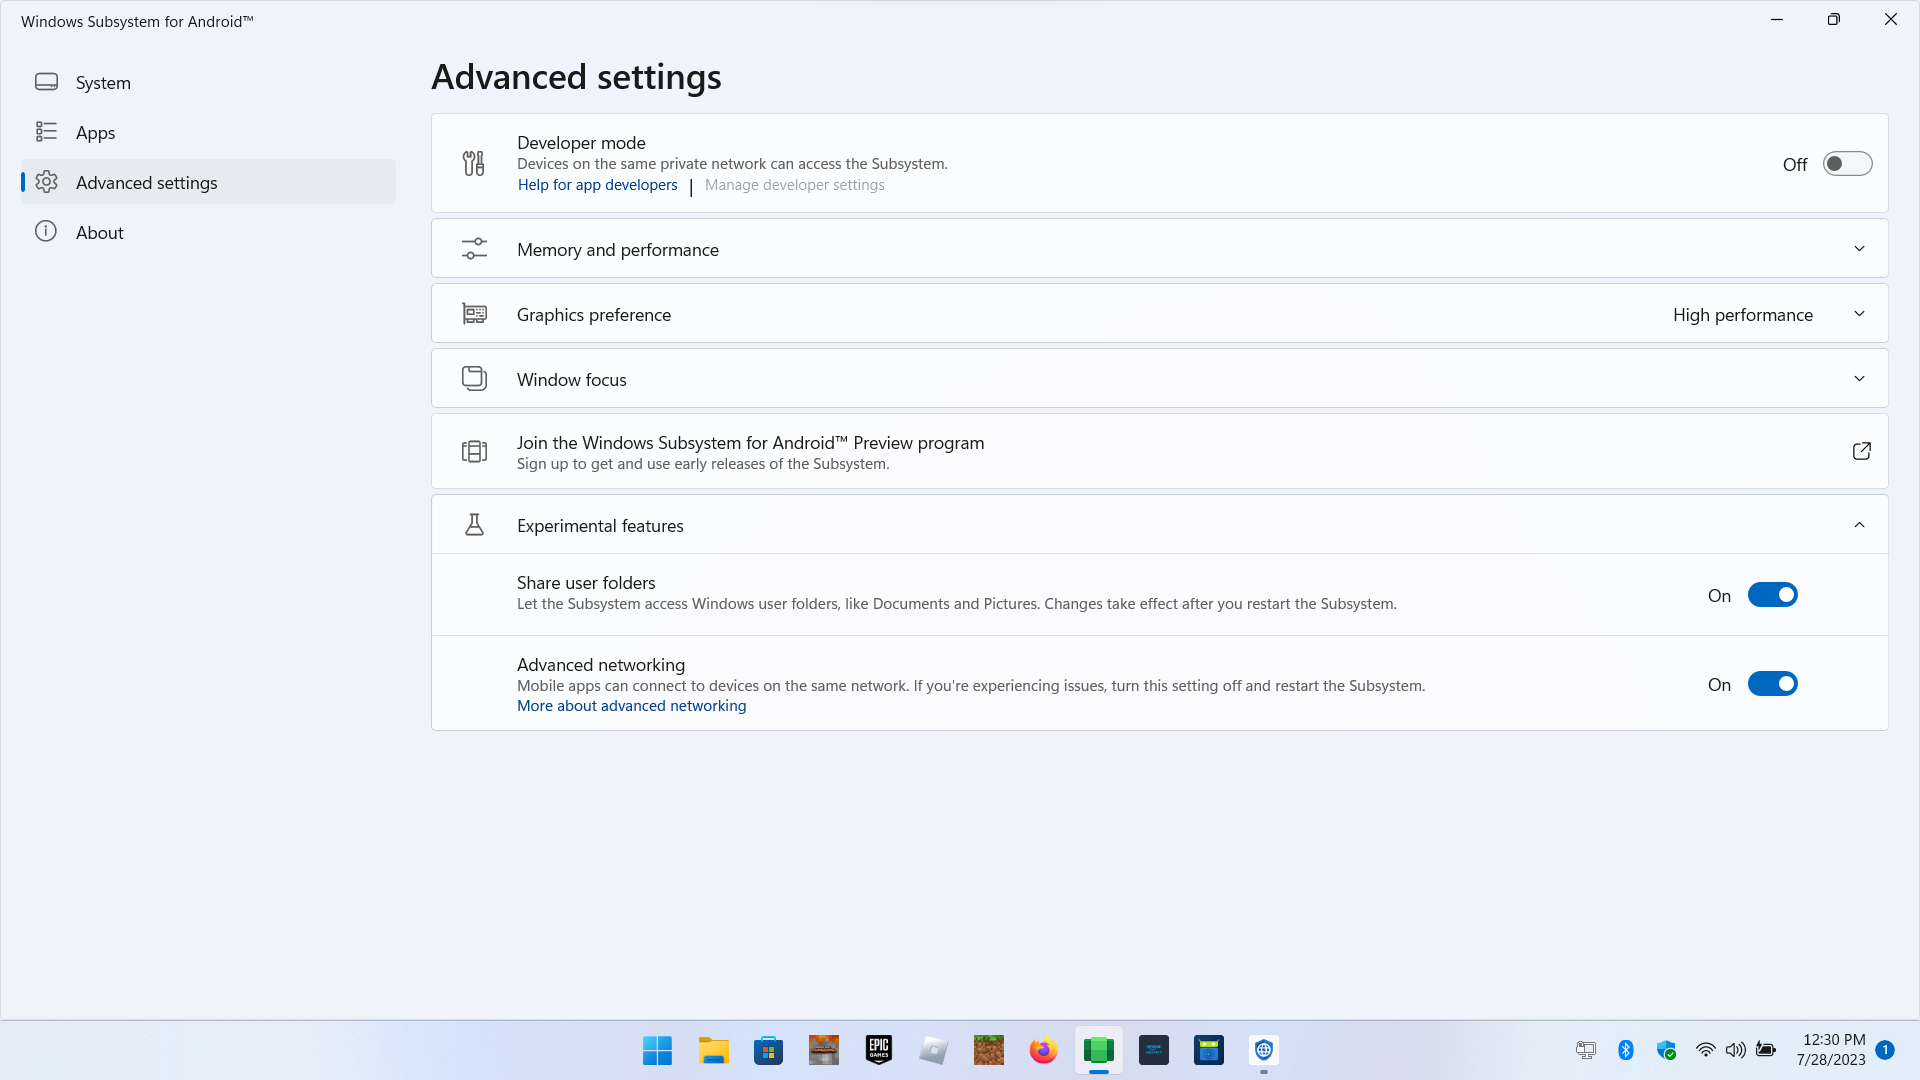Open Windows Security from the tray
This screenshot has height=1080, width=1920.
pyautogui.click(x=1666, y=1050)
